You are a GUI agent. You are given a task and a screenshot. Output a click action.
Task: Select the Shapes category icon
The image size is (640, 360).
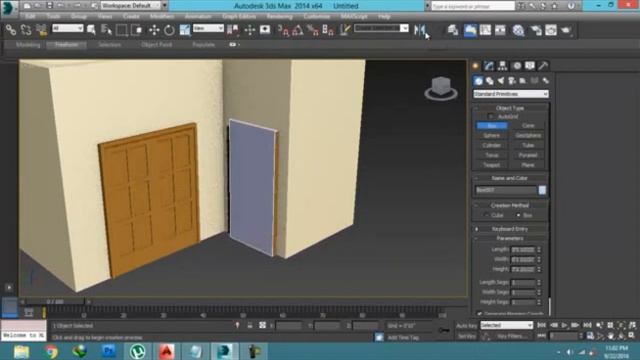pyautogui.click(x=489, y=81)
